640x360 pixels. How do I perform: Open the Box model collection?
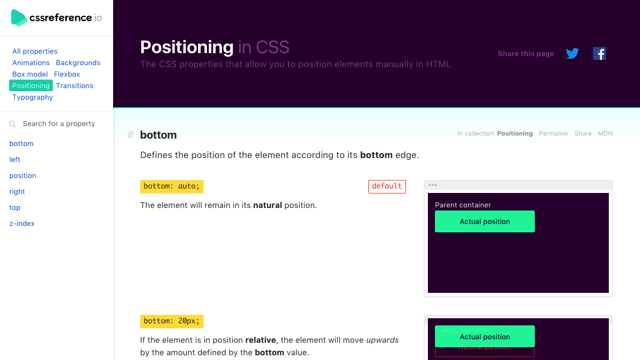point(30,74)
